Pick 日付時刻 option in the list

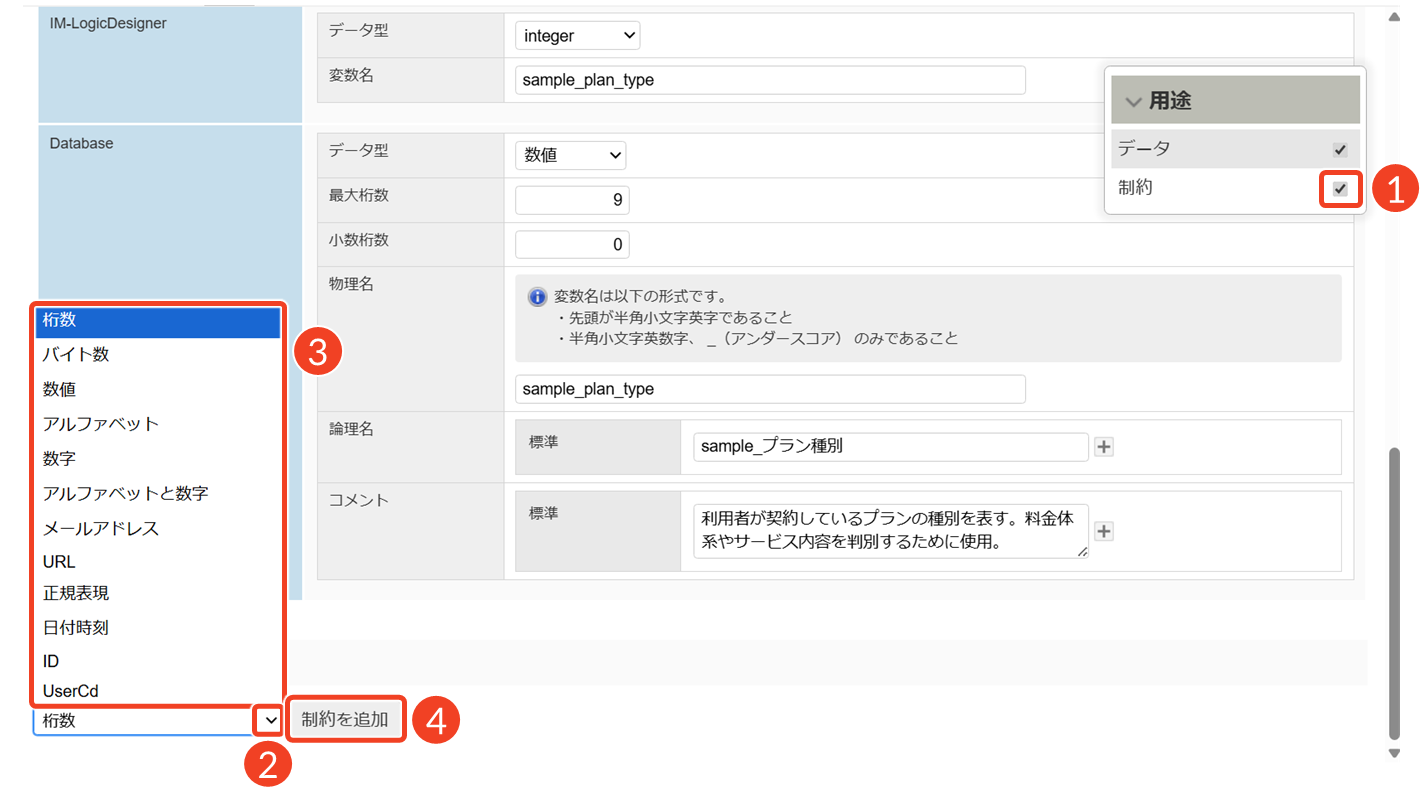(76, 628)
